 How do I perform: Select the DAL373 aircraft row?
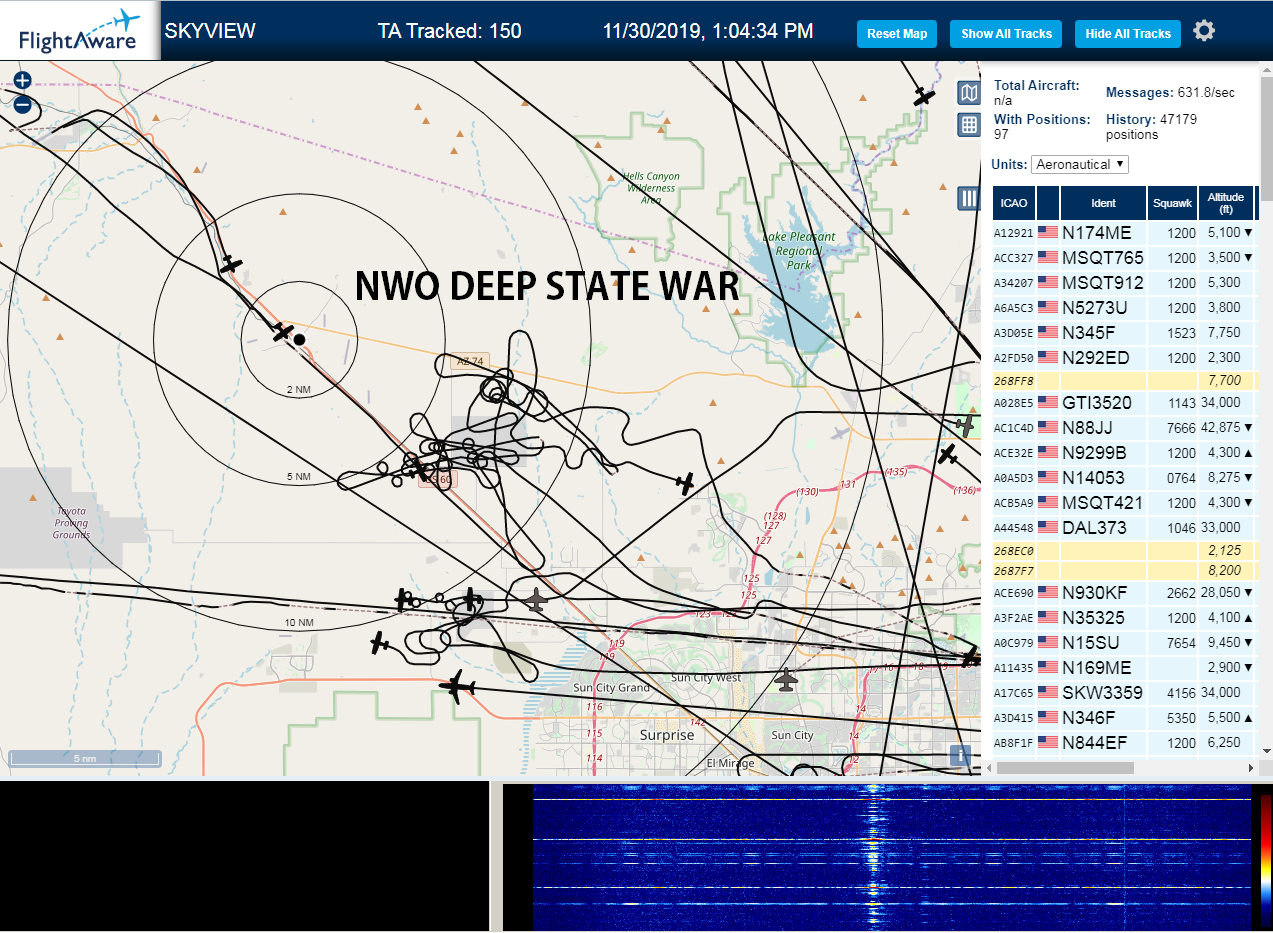pos(1125,528)
